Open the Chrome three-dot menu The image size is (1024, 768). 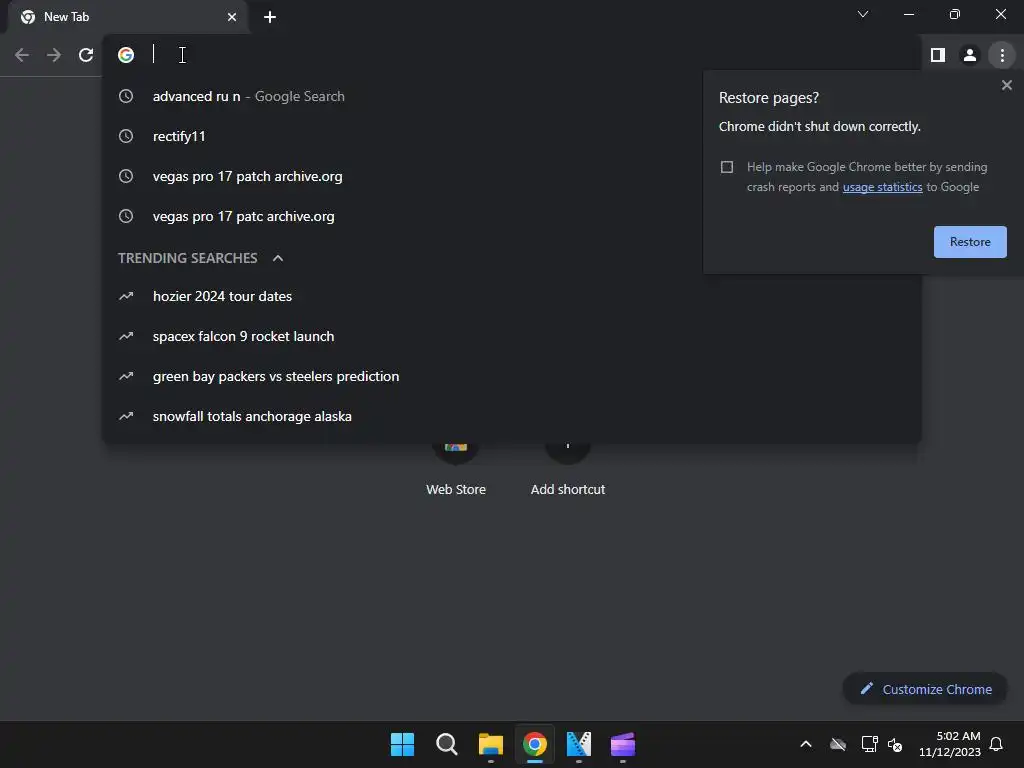[x=1002, y=55]
